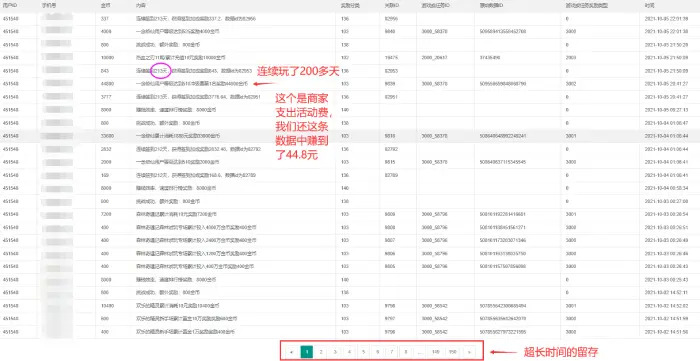Screen dimensions: 700x361
Task: Select the coin value 337 cell
Action: tap(105, 19)
